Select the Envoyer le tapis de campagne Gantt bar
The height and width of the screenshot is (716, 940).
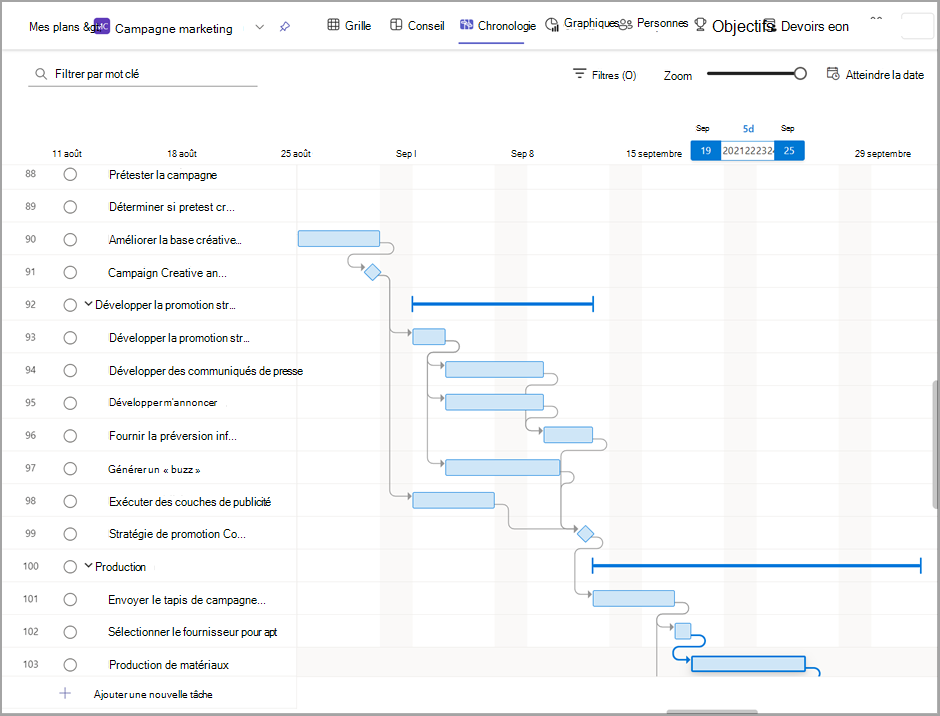[x=634, y=598]
